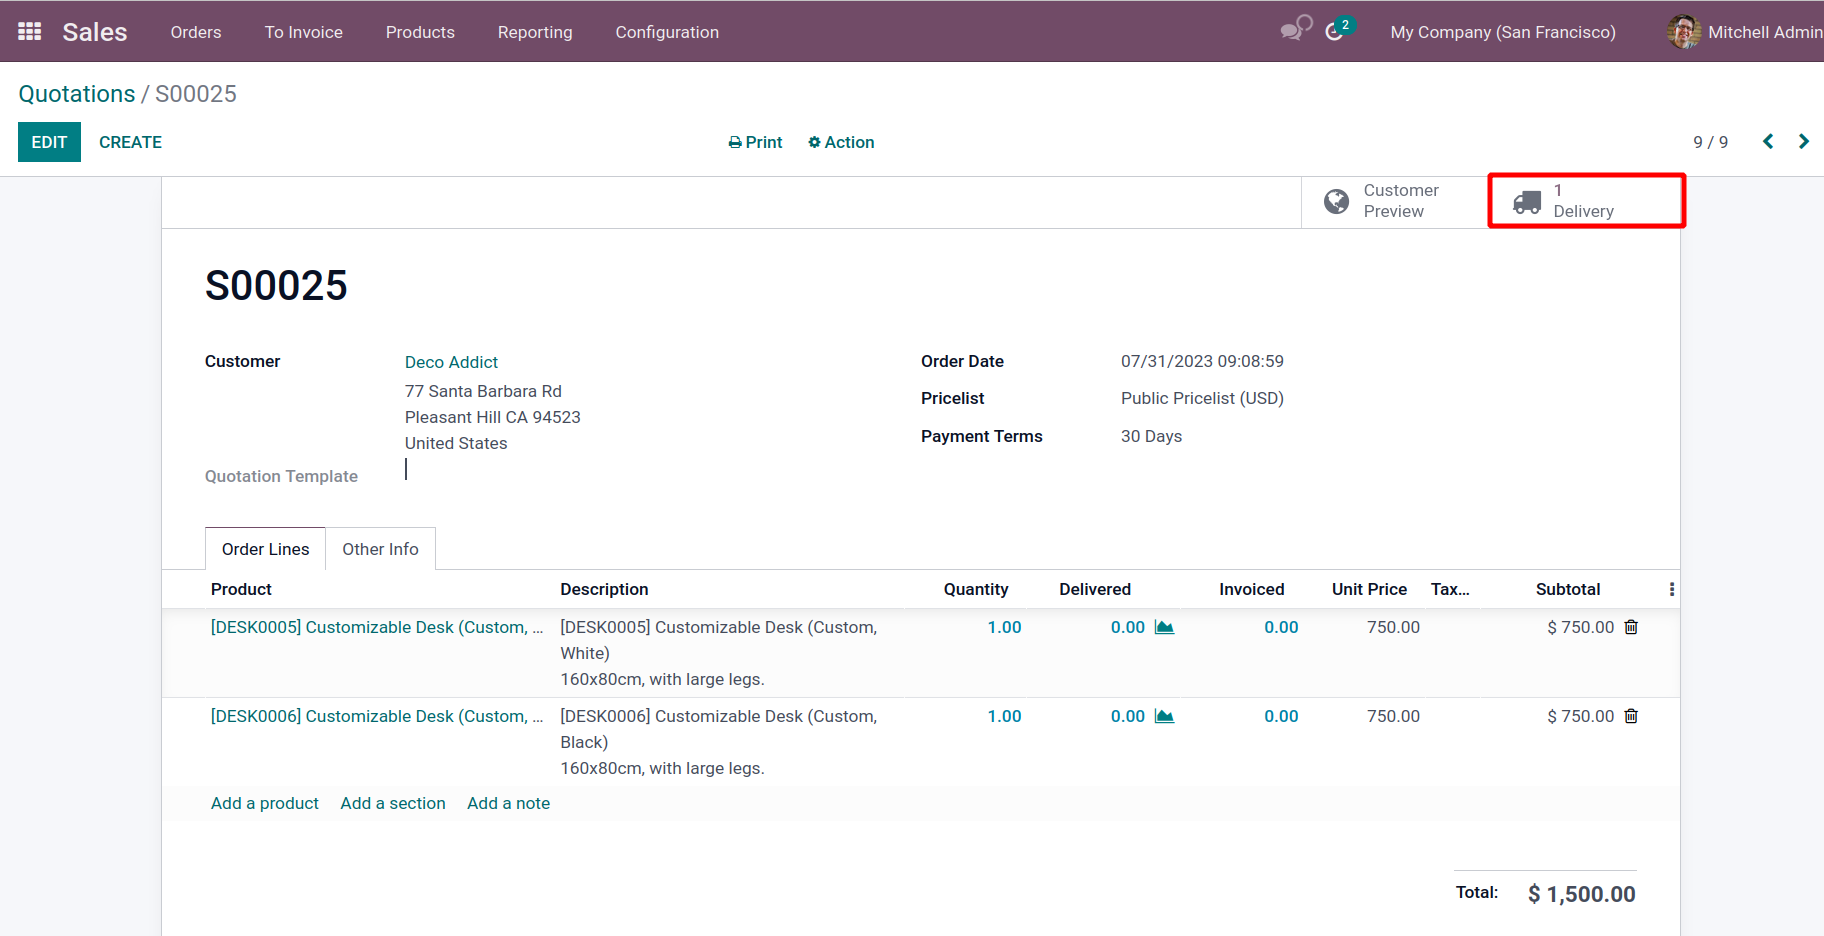The image size is (1824, 936).
Task: Open optional columns menu in table
Action: tap(1671, 590)
